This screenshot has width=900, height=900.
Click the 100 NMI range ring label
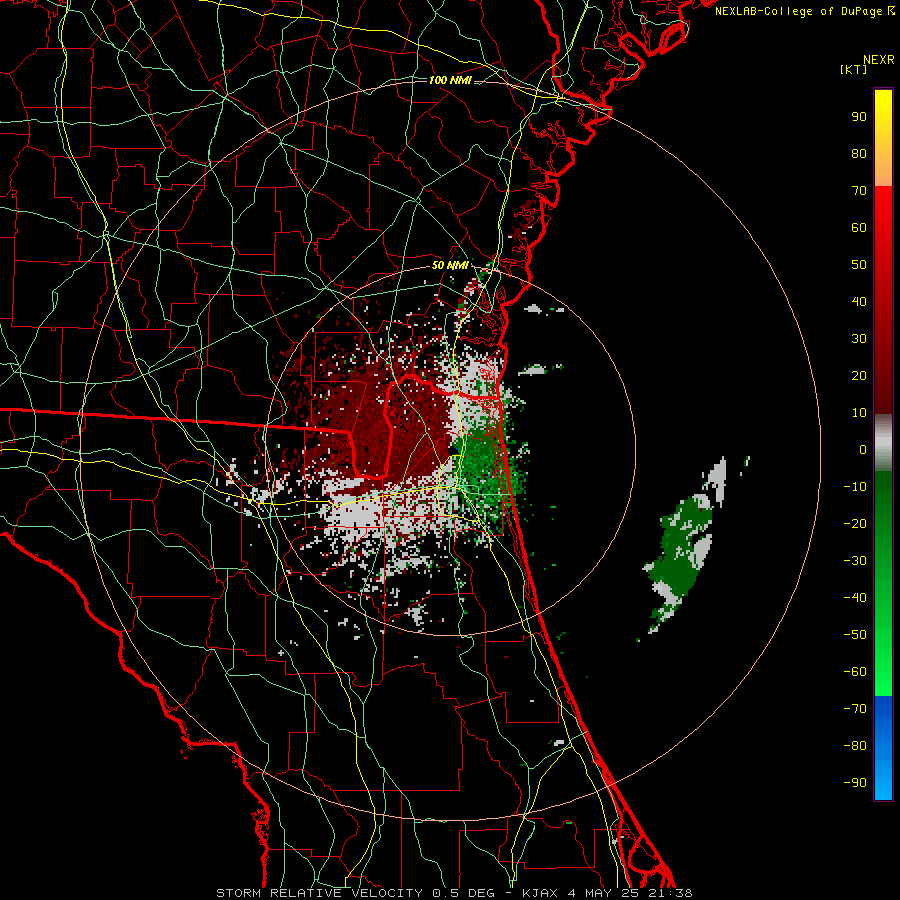pyautogui.click(x=450, y=80)
